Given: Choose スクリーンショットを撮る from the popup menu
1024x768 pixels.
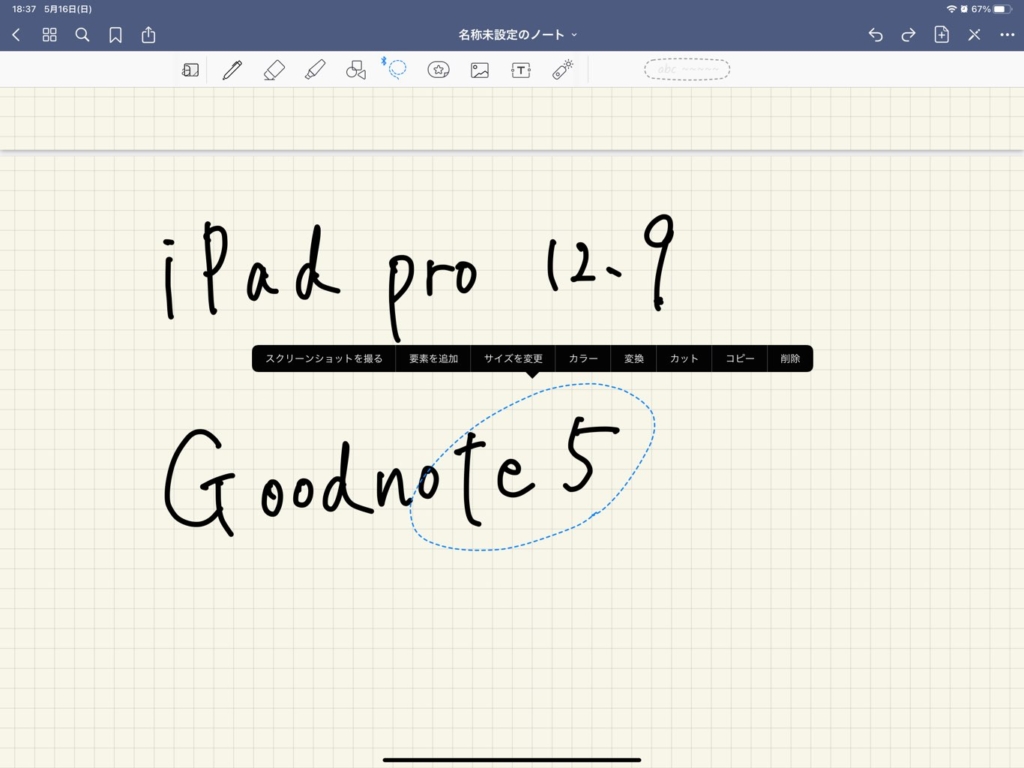Looking at the screenshot, I should (x=324, y=359).
